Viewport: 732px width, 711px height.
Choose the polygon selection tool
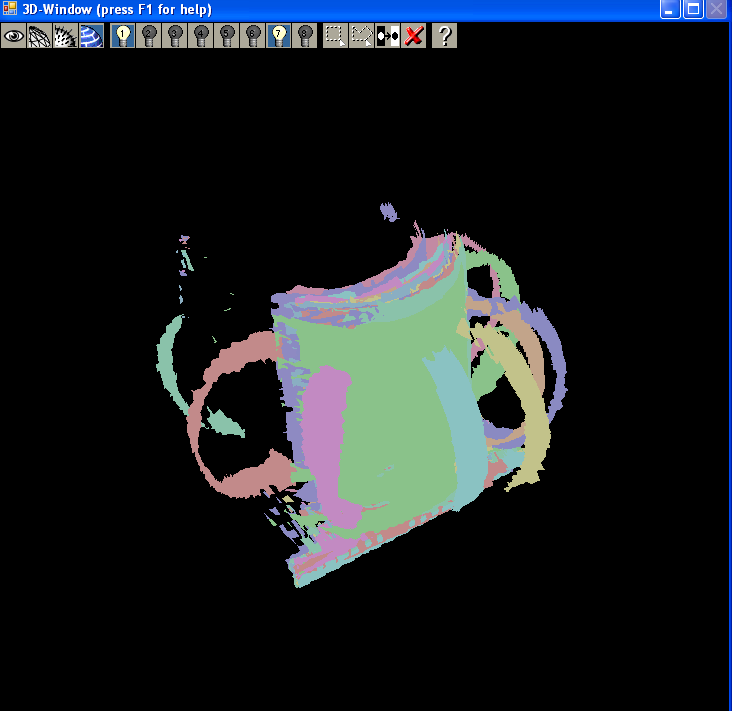click(362, 35)
